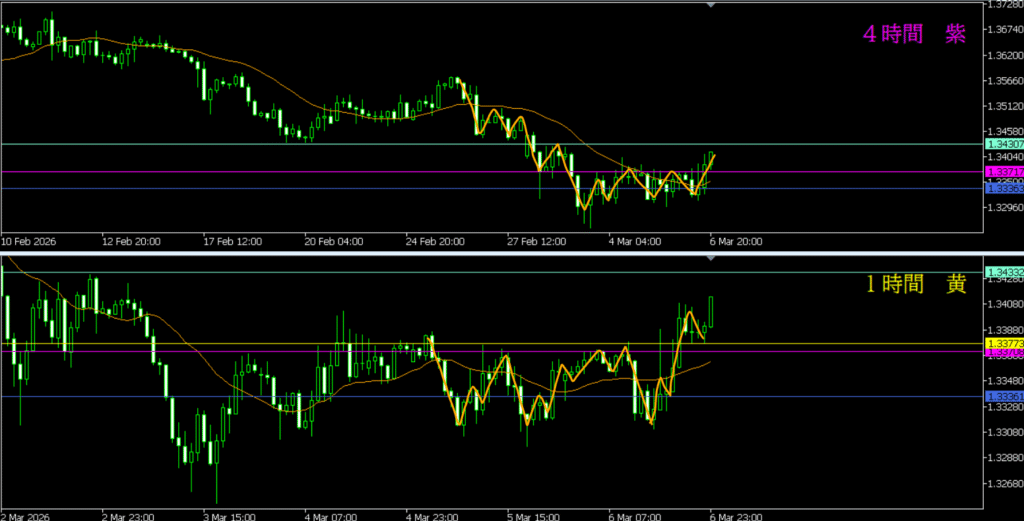Image resolution: width=1024 pixels, height=521 pixels.
Task: Select the '20 Feb 04:00' time label
Action: pyautogui.click(x=332, y=241)
